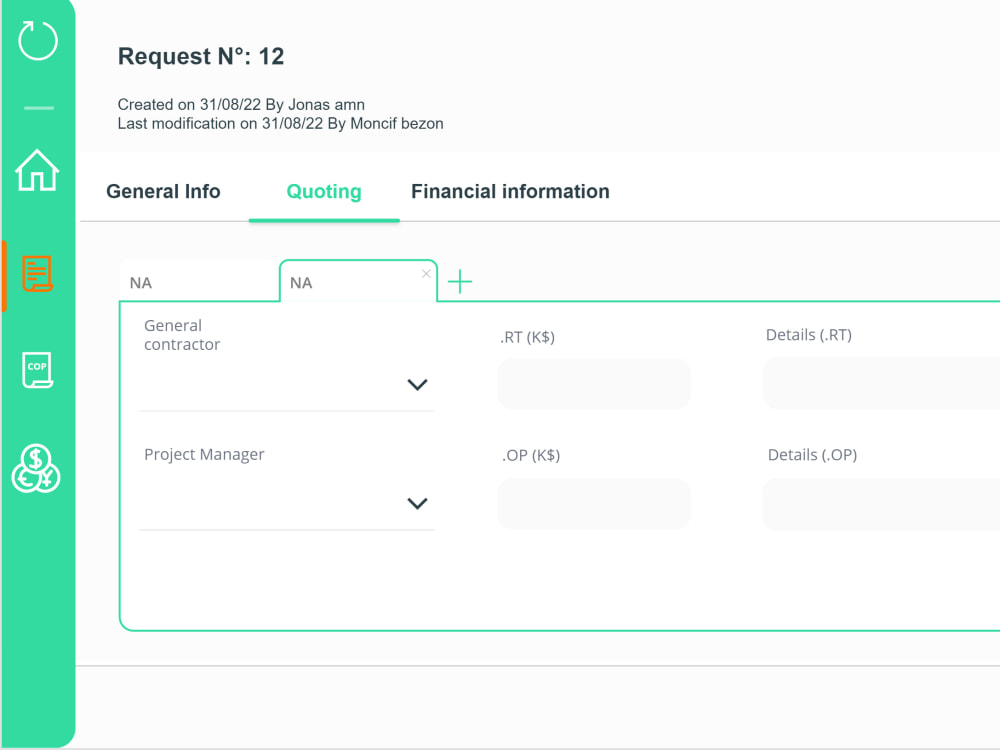Add a new quote tab with plus icon
Viewport: 1000px width, 750px height.
coord(460,281)
